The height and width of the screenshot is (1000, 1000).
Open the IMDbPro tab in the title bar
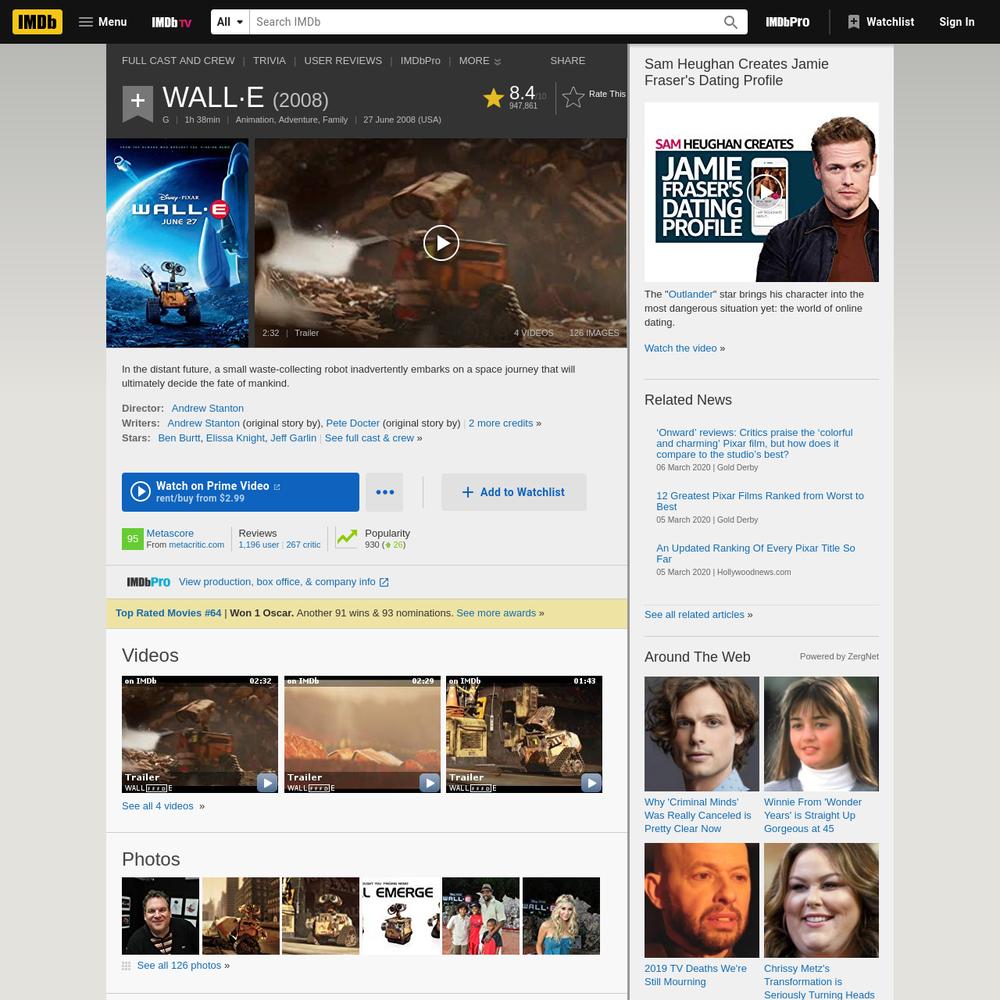[x=420, y=61]
